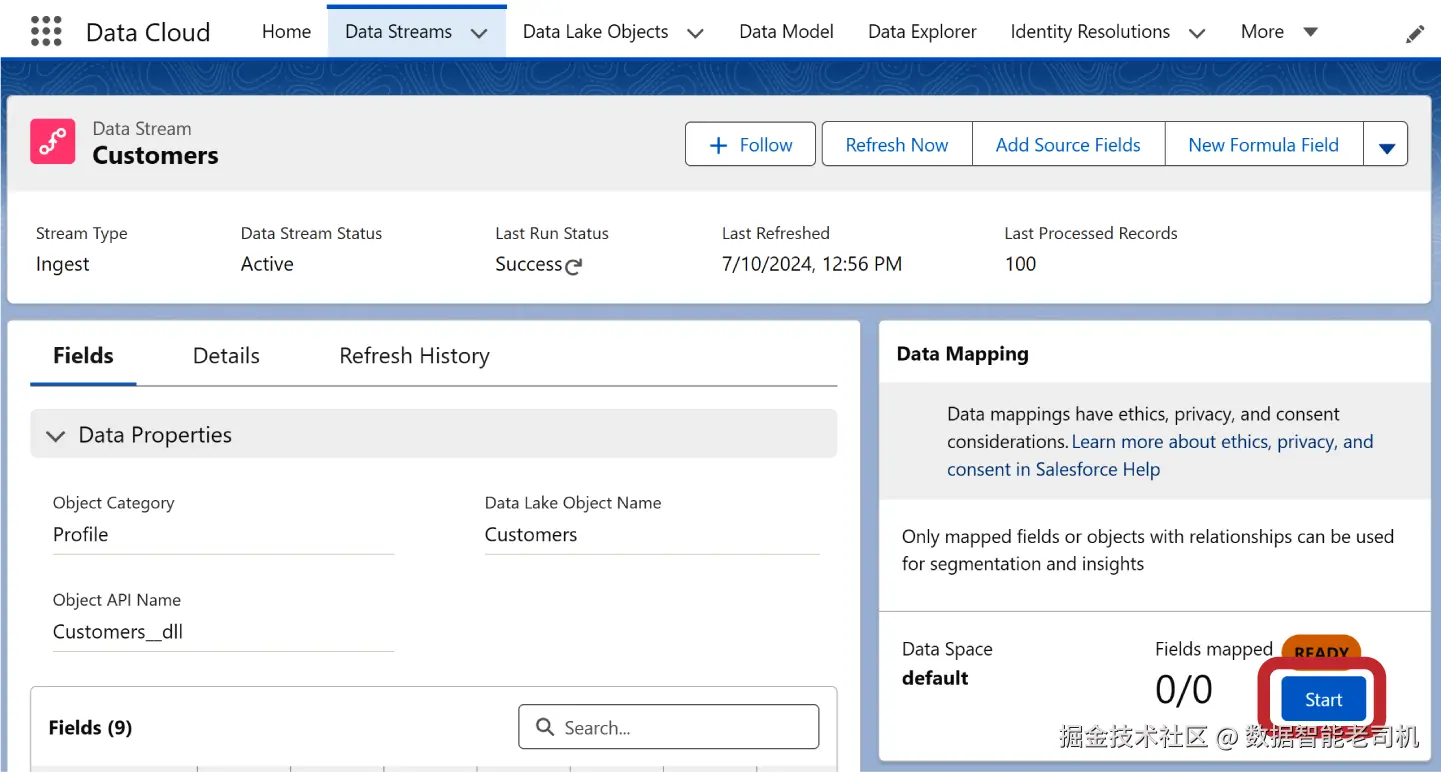Click the pink Data Stream record icon
1441x772 pixels.
click(x=53, y=141)
